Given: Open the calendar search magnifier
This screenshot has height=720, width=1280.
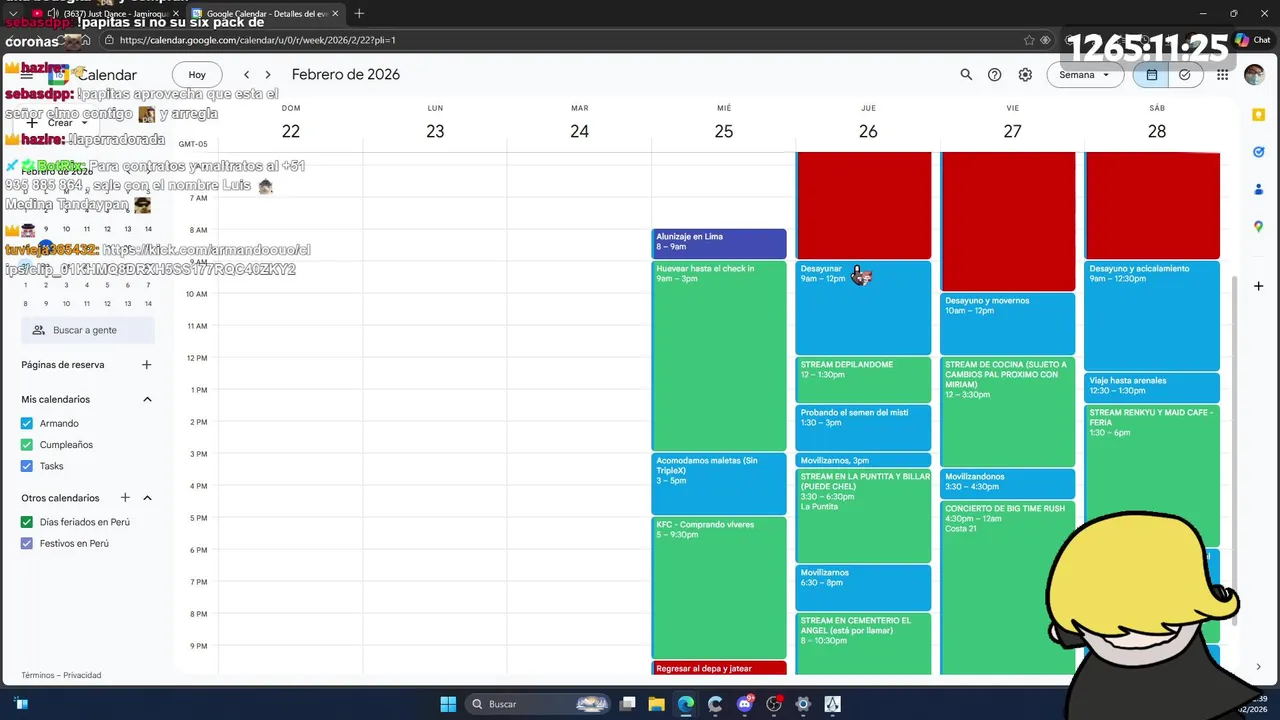Looking at the screenshot, I should [966, 75].
